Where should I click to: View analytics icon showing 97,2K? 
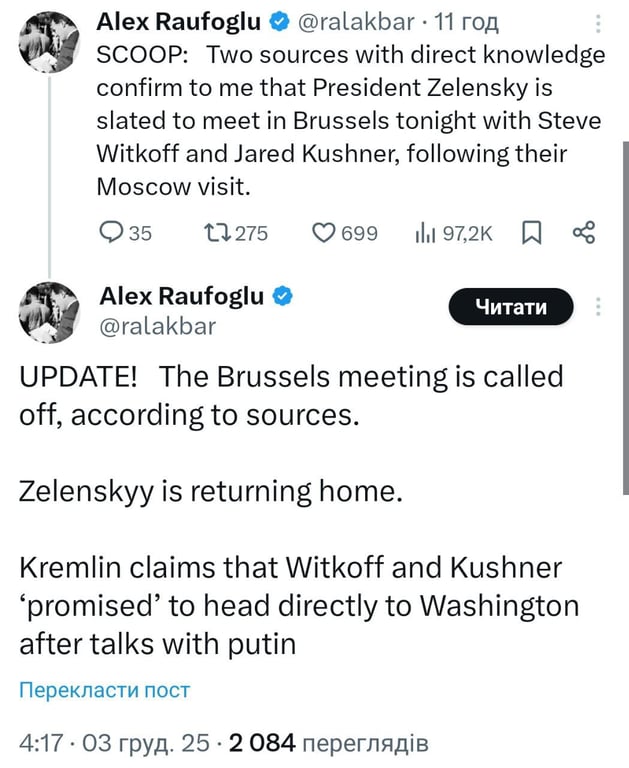[424, 233]
